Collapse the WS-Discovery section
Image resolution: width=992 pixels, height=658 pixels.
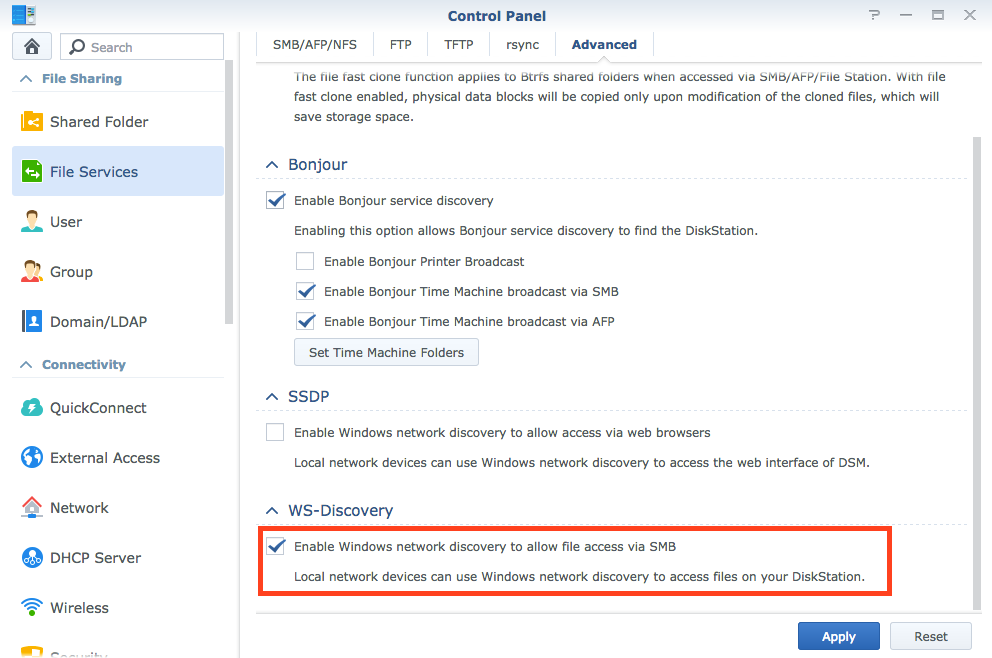[x=272, y=510]
